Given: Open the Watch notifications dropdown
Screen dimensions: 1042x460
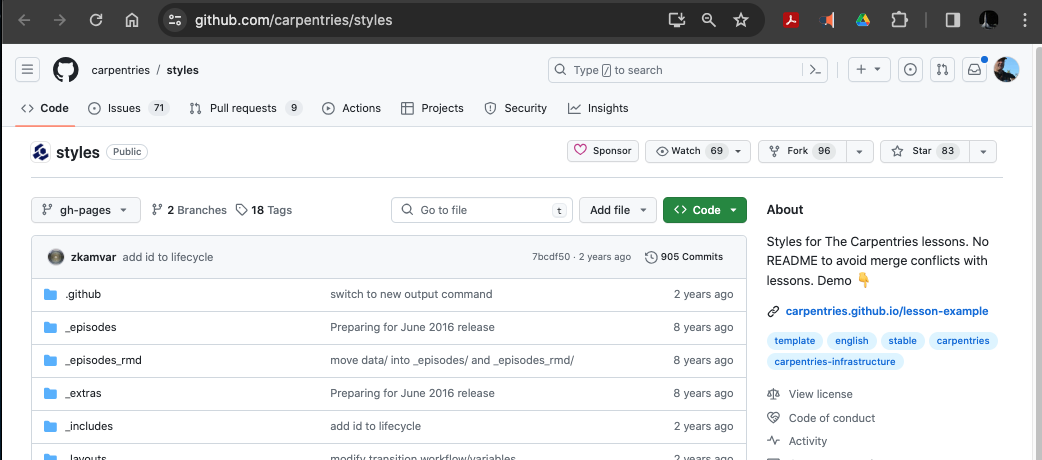Looking at the screenshot, I should (697, 151).
